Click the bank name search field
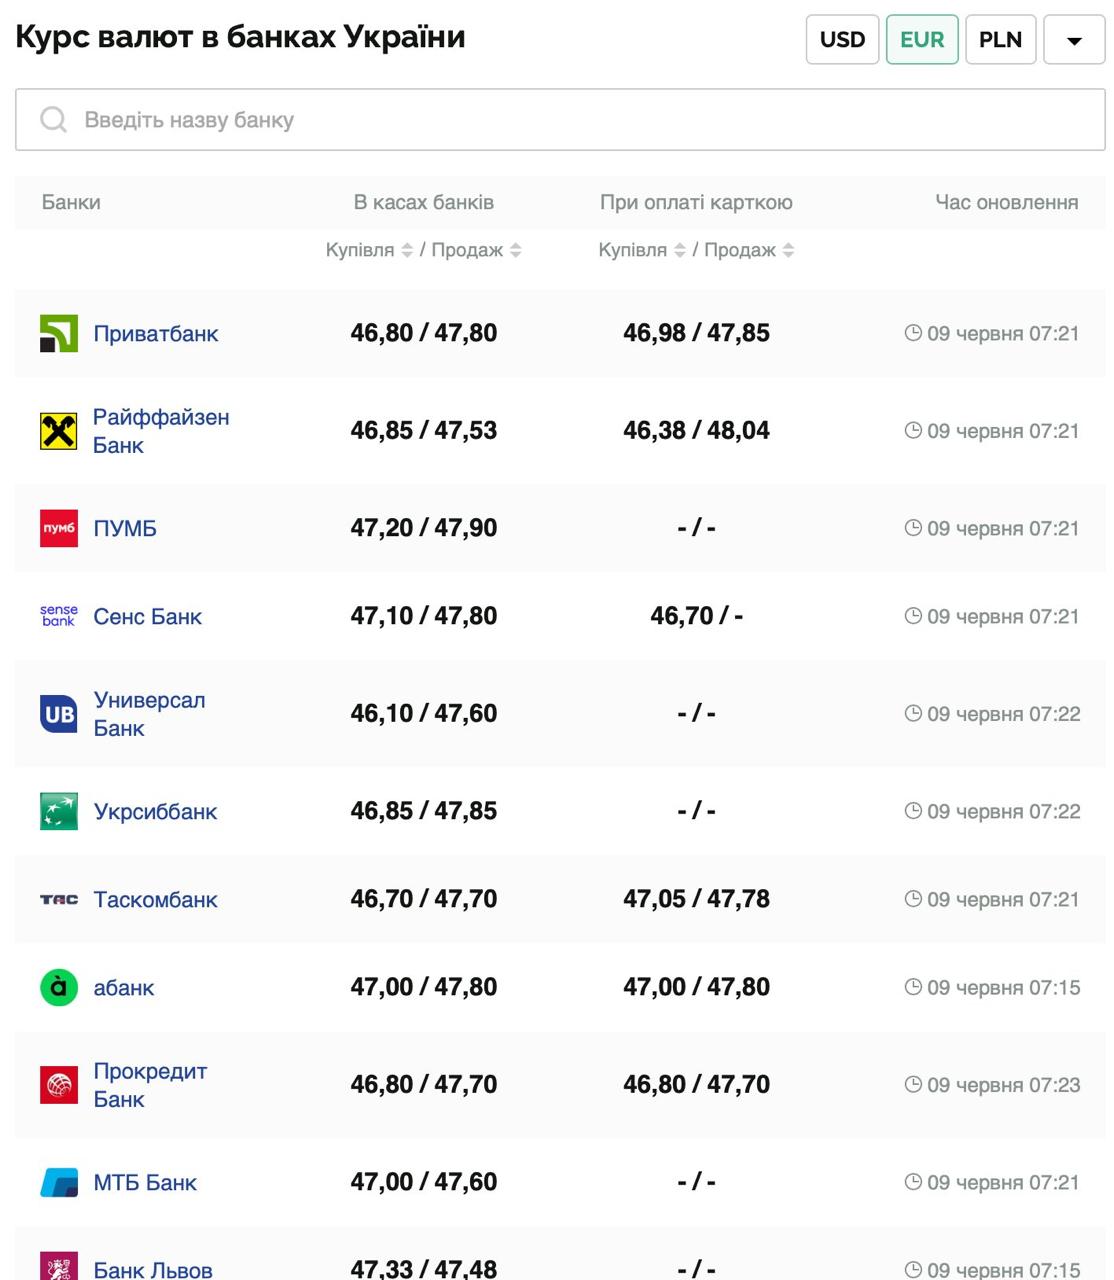Viewport: 1114px width, 1280px height. (x=560, y=120)
